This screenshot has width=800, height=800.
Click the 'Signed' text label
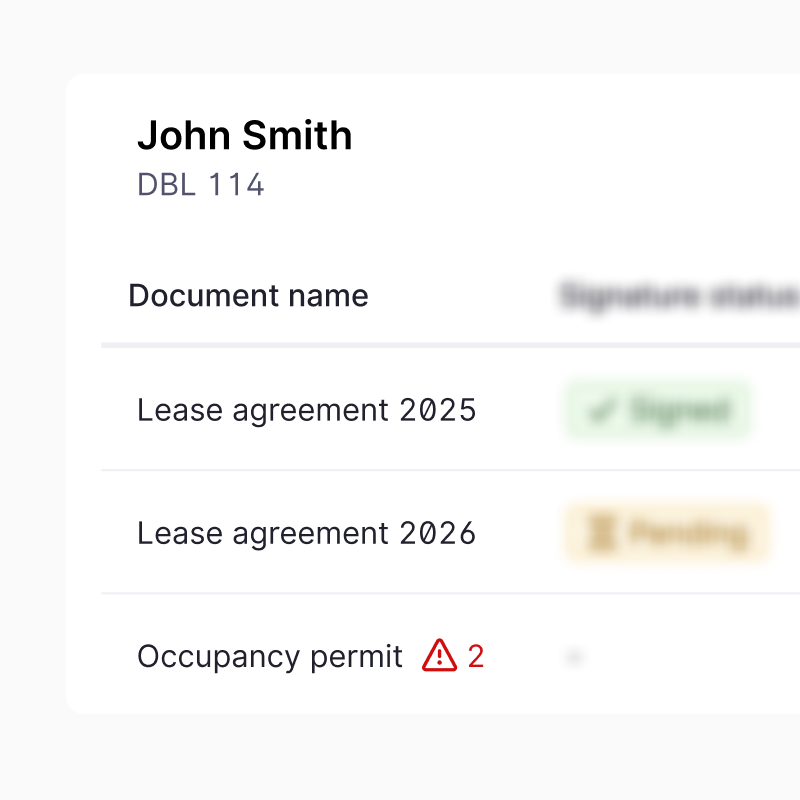680,410
